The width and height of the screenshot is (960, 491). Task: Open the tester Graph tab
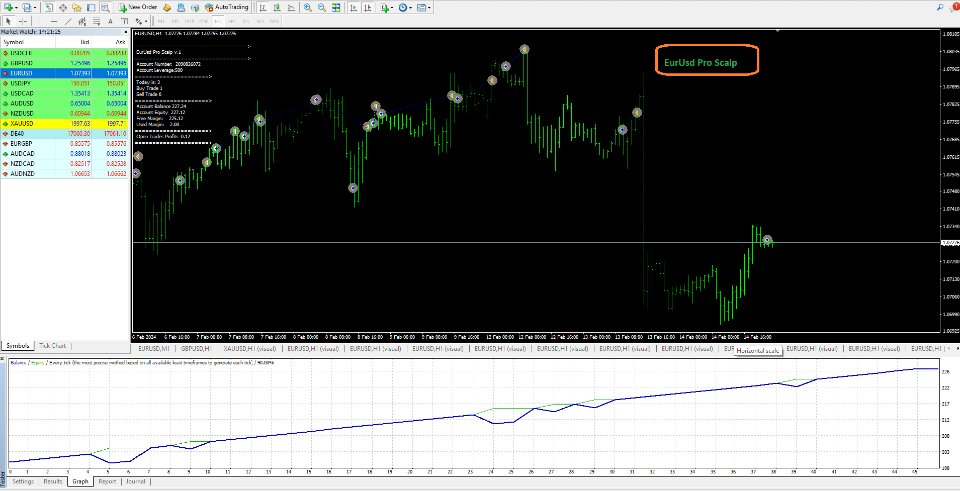pos(80,482)
